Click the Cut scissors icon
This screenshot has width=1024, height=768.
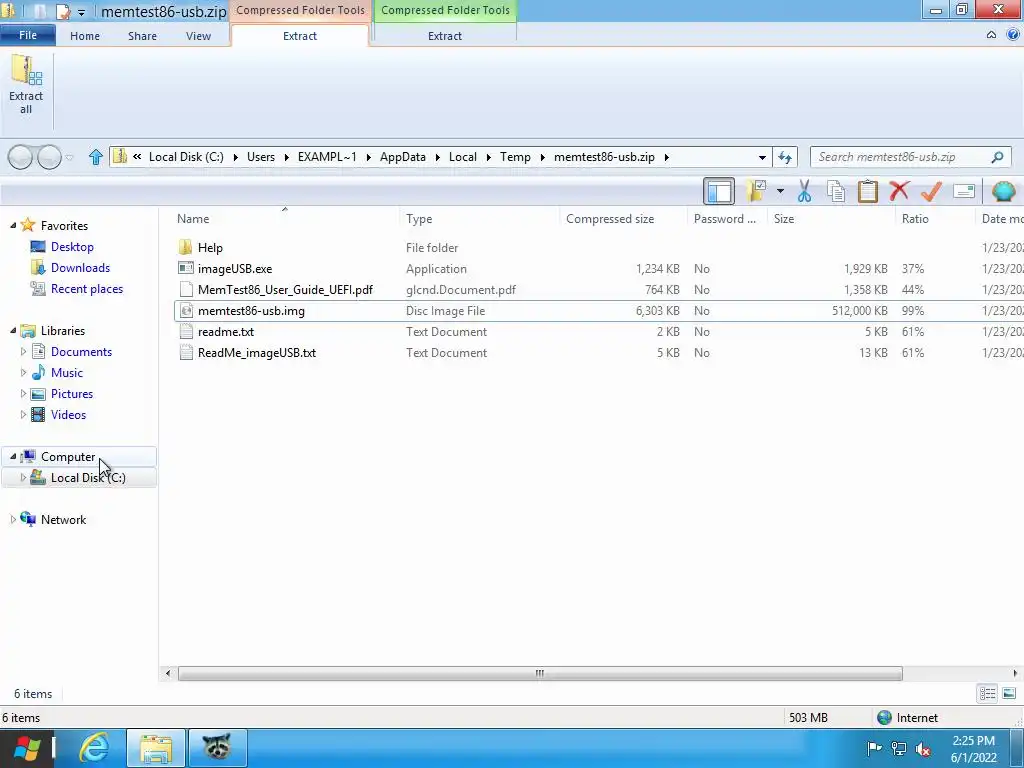805,191
